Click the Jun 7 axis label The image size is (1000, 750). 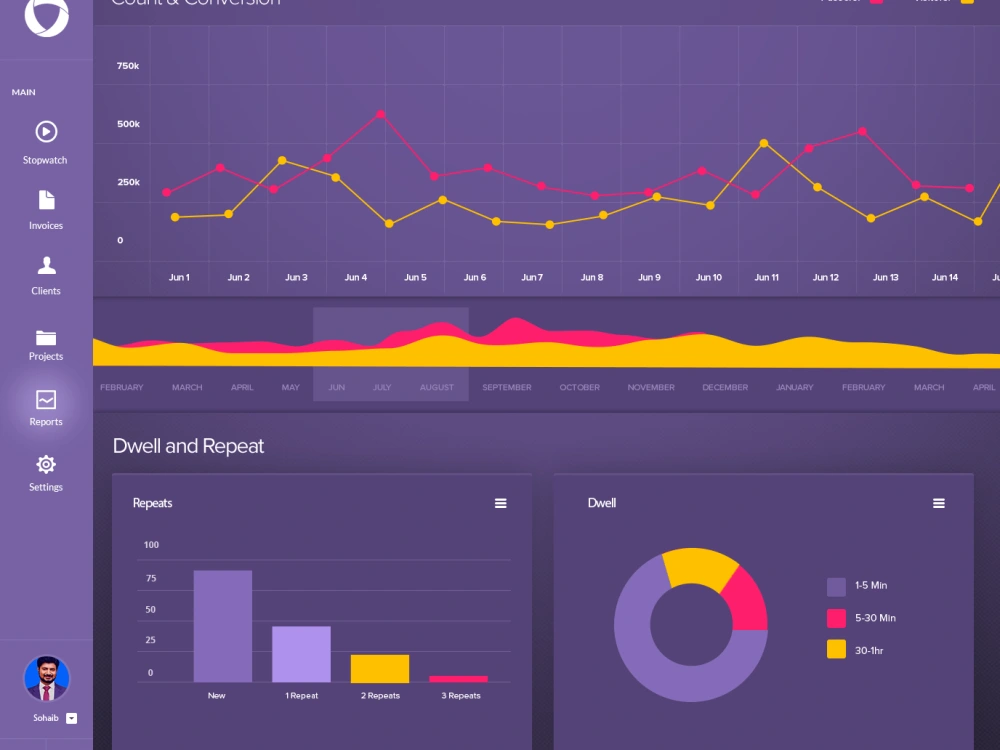click(x=532, y=277)
